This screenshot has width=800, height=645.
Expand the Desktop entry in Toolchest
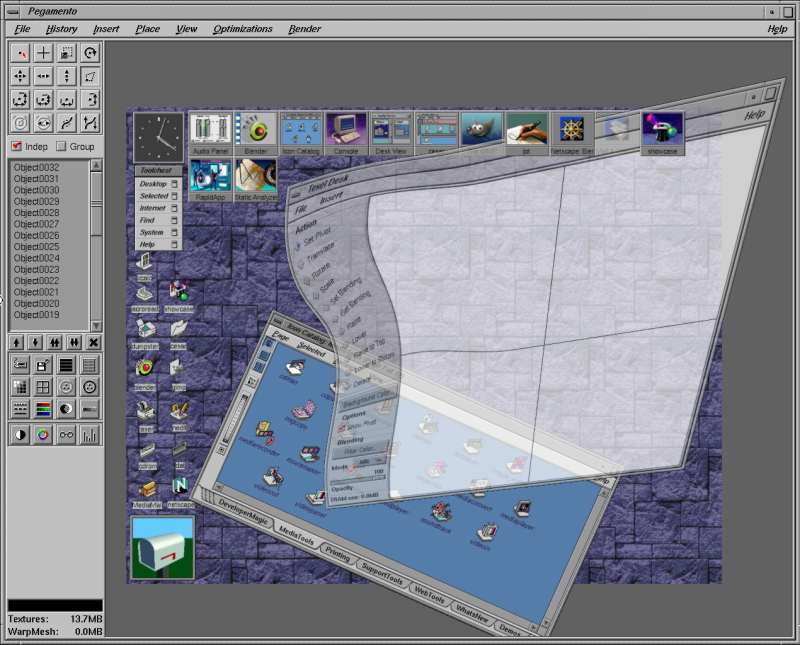(x=159, y=184)
